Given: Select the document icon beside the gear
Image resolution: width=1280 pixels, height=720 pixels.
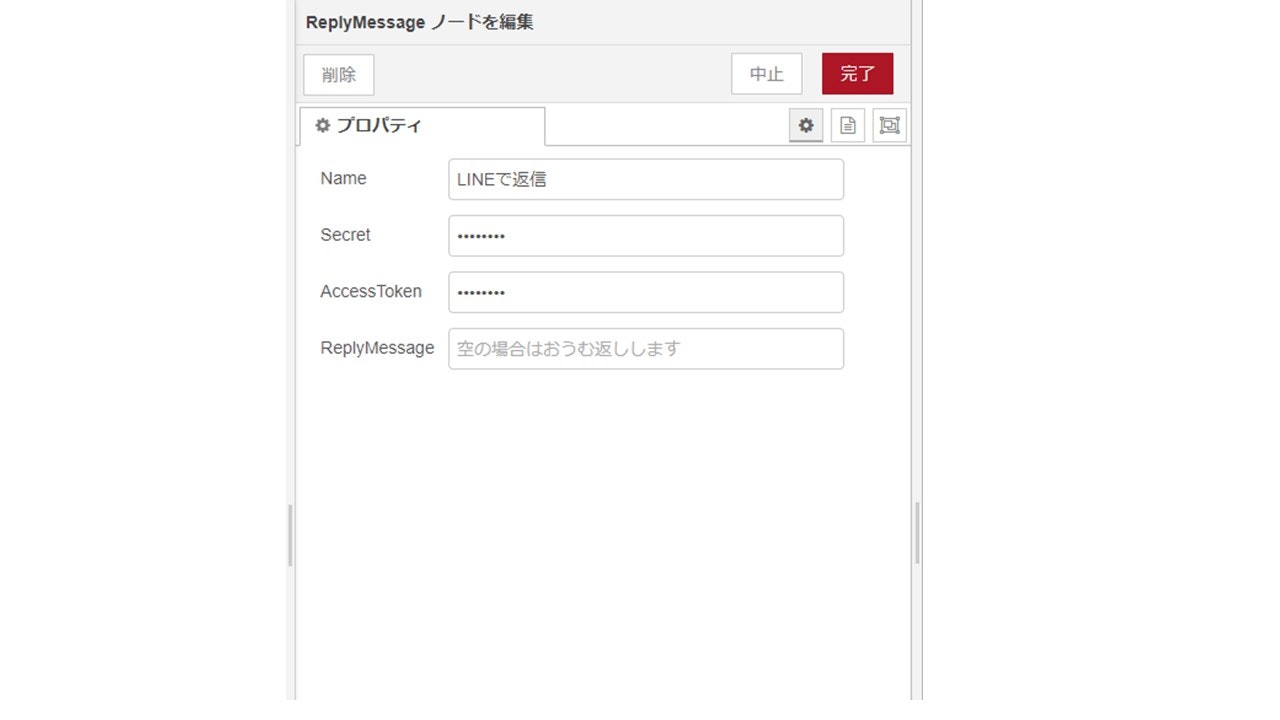Looking at the screenshot, I should (847, 125).
